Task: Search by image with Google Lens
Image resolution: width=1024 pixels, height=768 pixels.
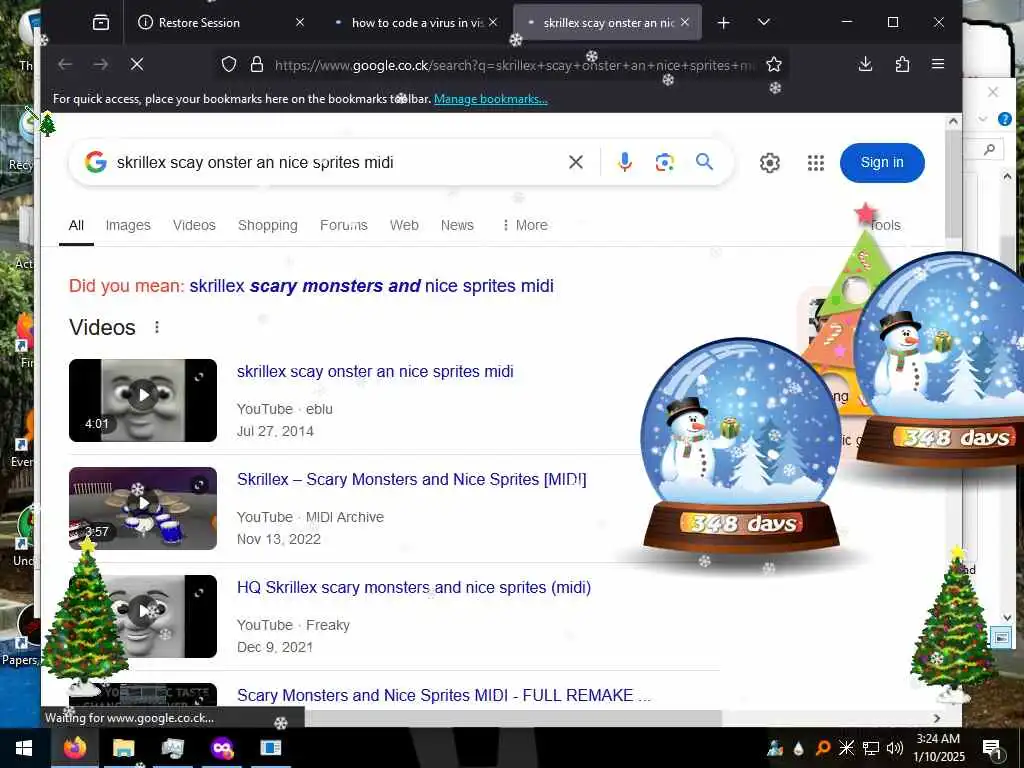Action: (664, 162)
